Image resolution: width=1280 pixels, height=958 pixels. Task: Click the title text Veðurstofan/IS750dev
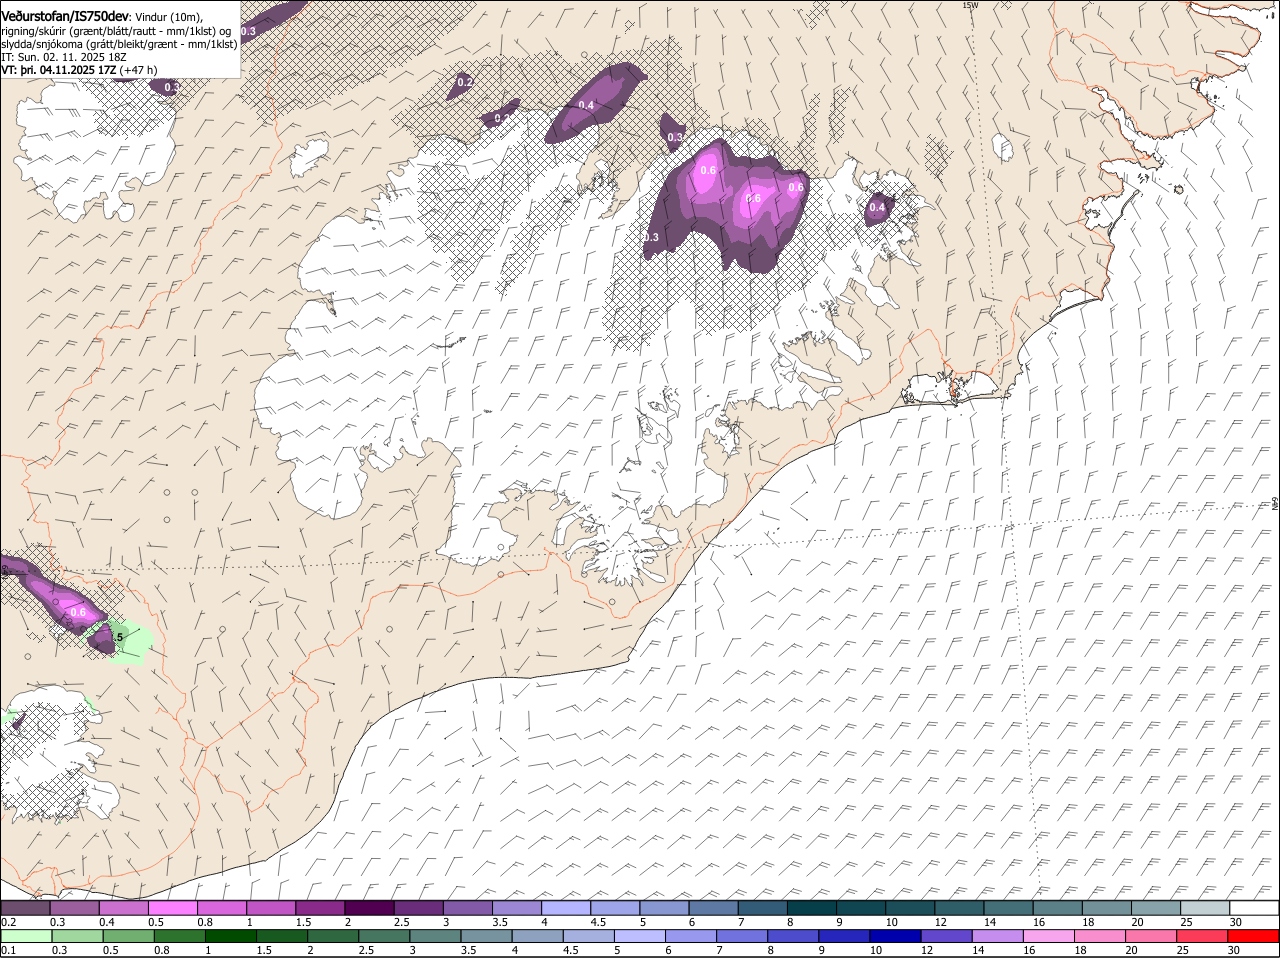tap(65, 16)
